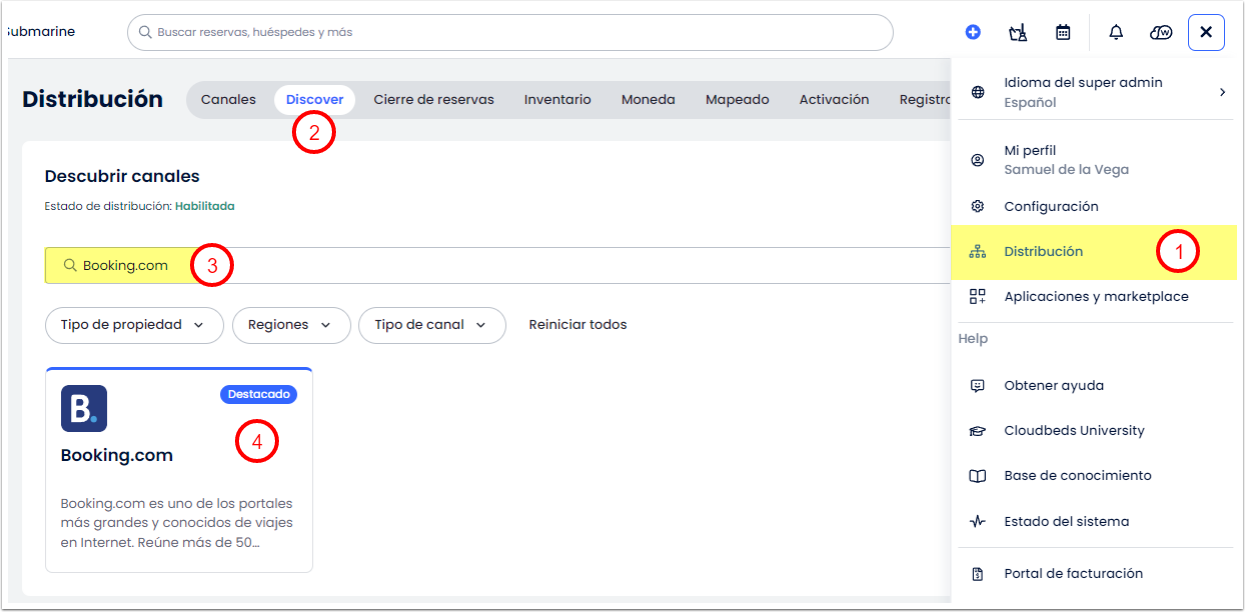Click the Distribución hierarchy icon
Screen dimensions: 1245x612
(x=978, y=252)
